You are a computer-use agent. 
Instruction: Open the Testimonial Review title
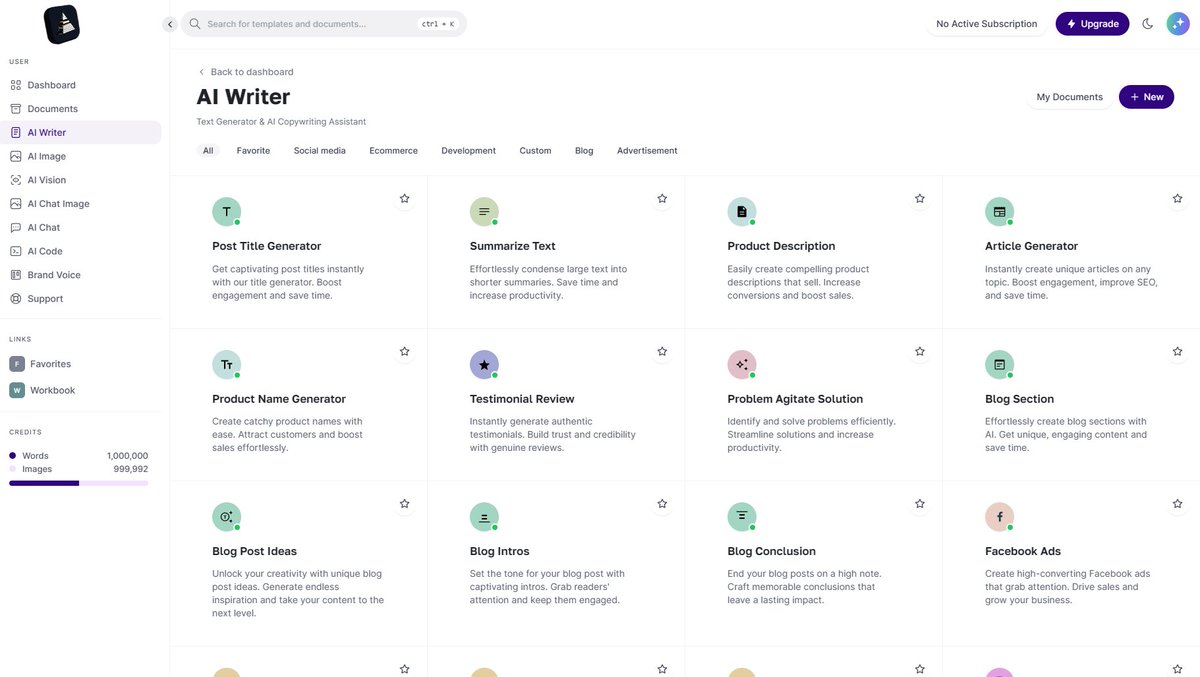(x=522, y=399)
